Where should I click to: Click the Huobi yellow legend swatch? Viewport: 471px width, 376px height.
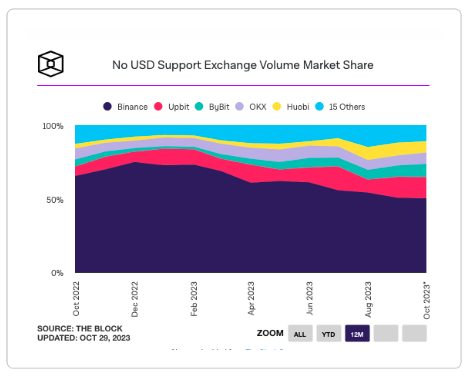[x=277, y=107]
